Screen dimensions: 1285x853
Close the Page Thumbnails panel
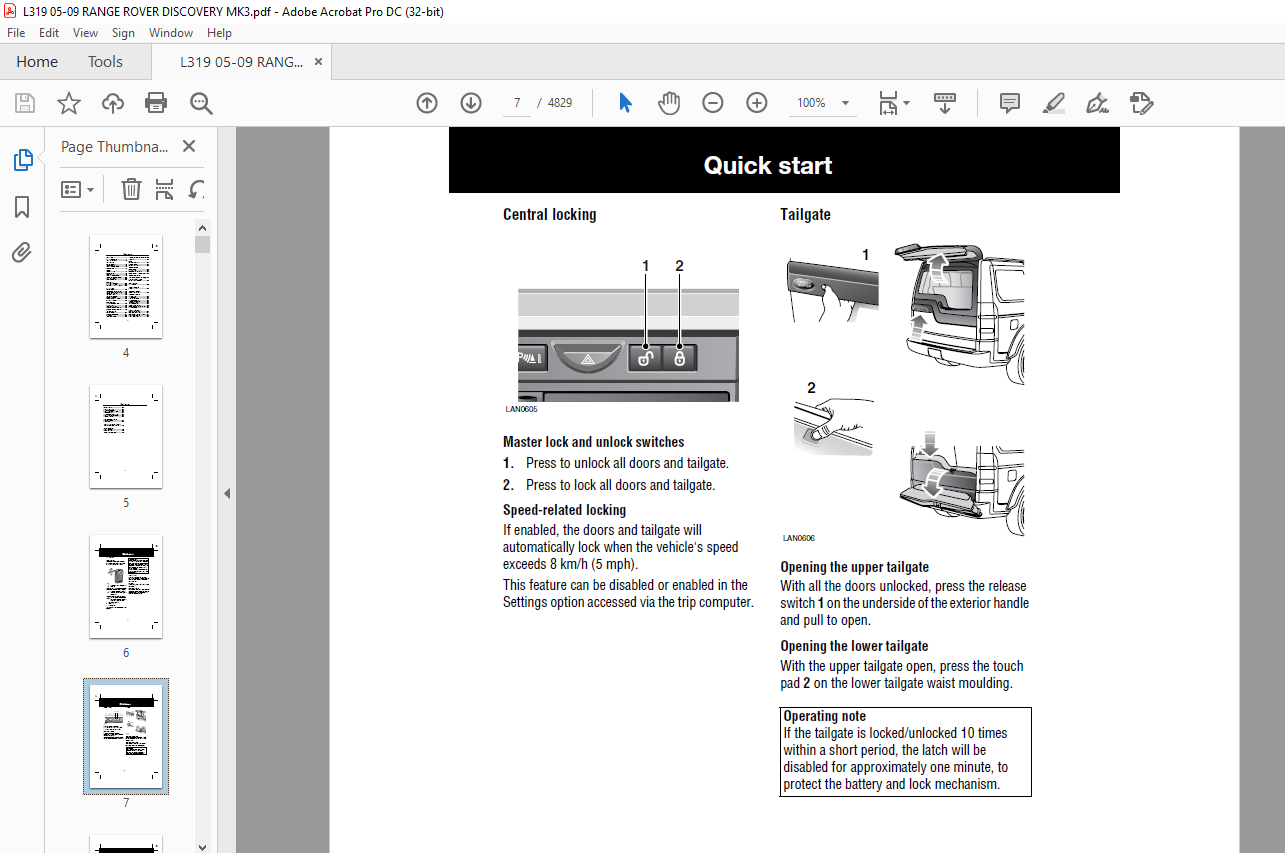[189, 146]
